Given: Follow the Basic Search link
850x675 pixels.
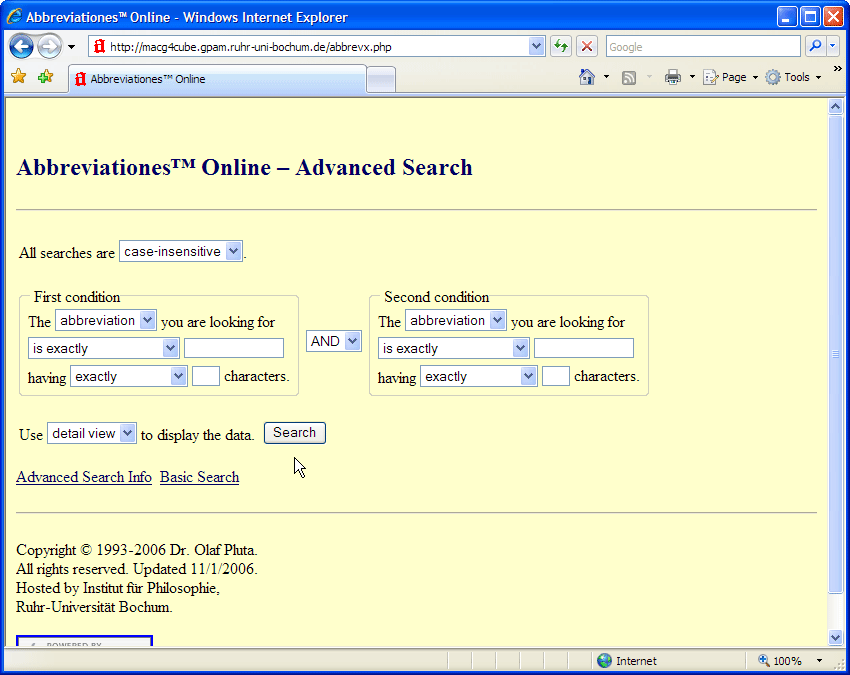Looking at the screenshot, I should coord(199,477).
